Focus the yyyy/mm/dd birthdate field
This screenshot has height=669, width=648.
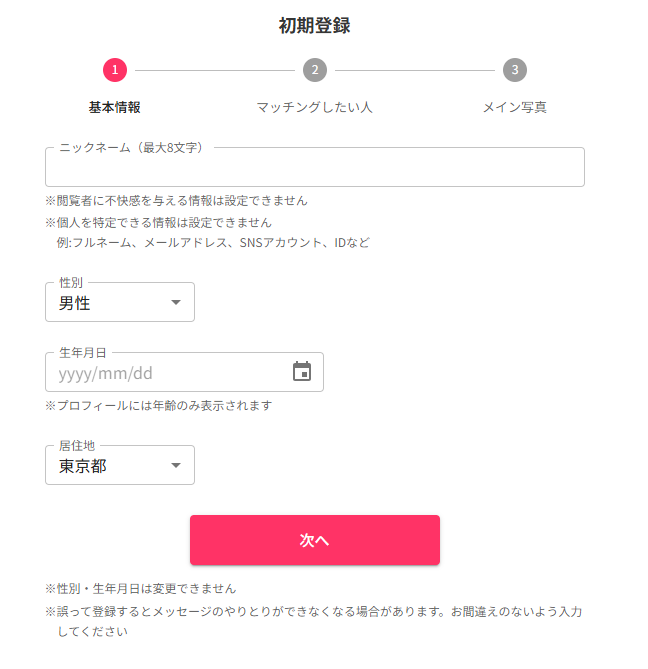coord(184,372)
